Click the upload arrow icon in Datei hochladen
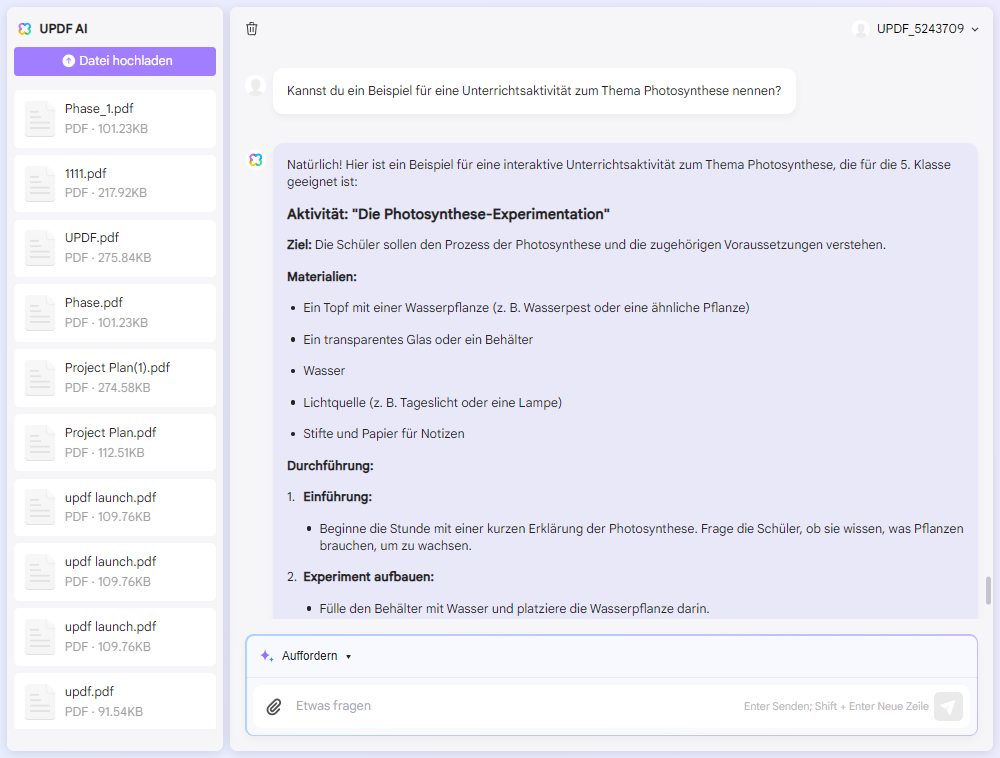This screenshot has height=758, width=1000. pos(69,61)
